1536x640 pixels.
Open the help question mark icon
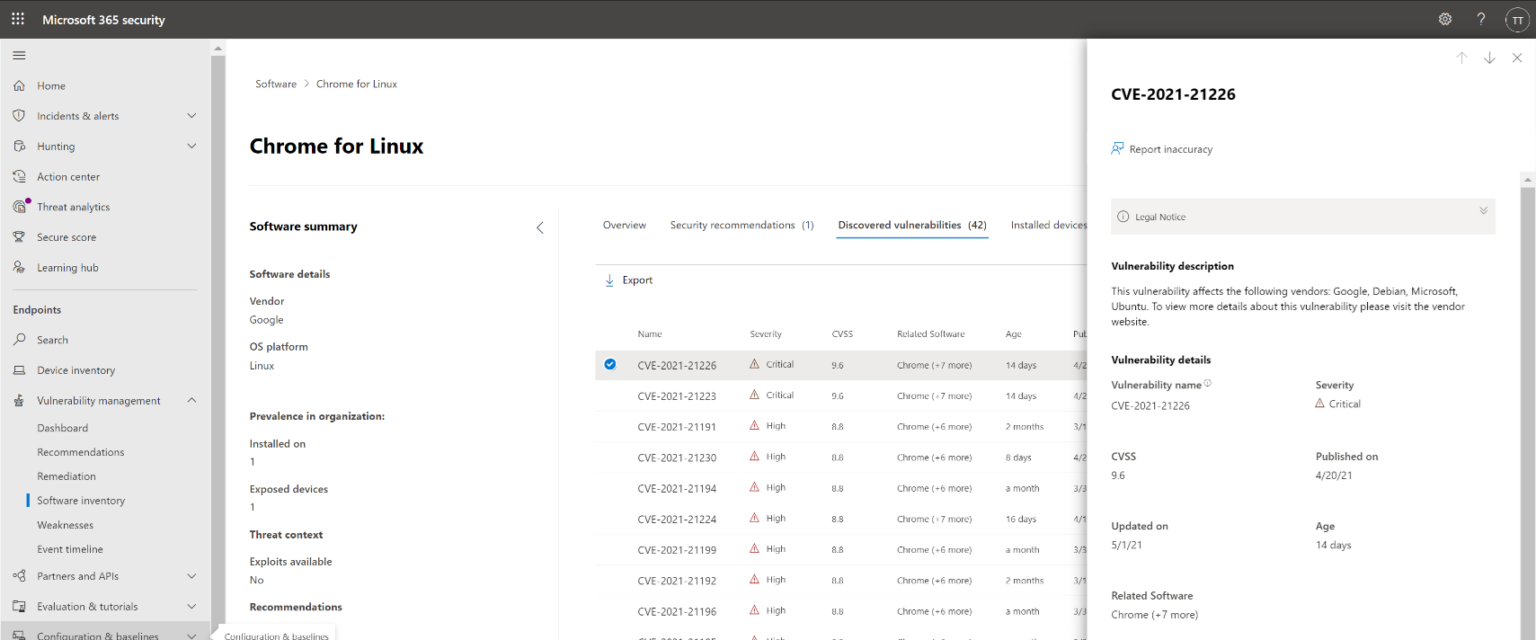(x=1481, y=18)
